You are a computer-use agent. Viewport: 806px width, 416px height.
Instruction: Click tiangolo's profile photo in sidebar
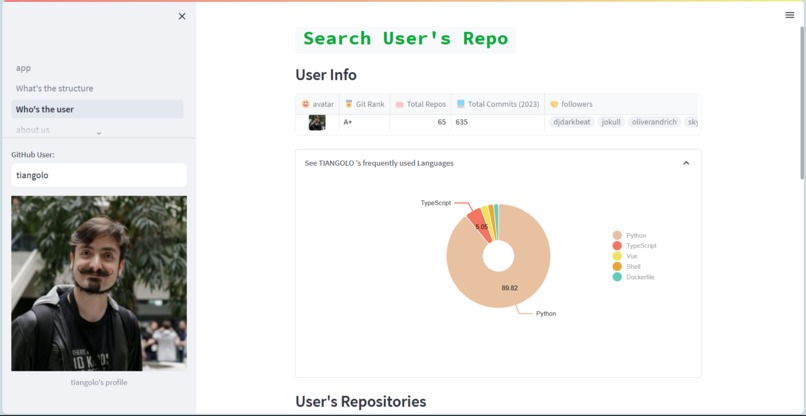(x=99, y=283)
